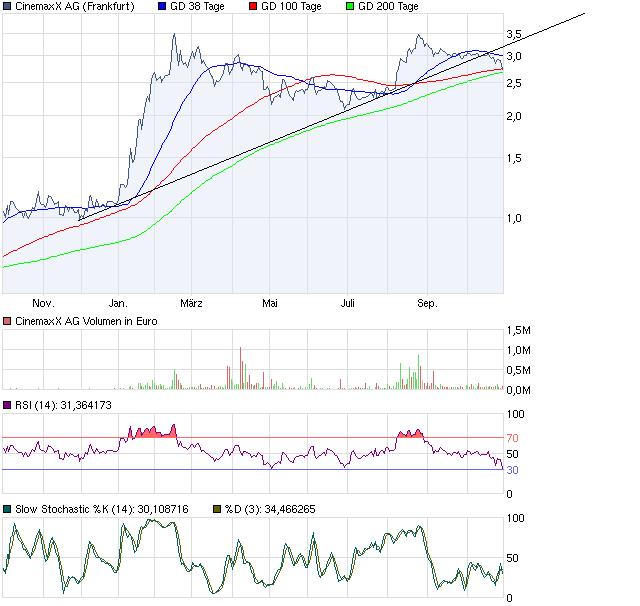Click the purple RSI (14) legend swatch
This screenshot has width=640, height=606.
(7, 404)
